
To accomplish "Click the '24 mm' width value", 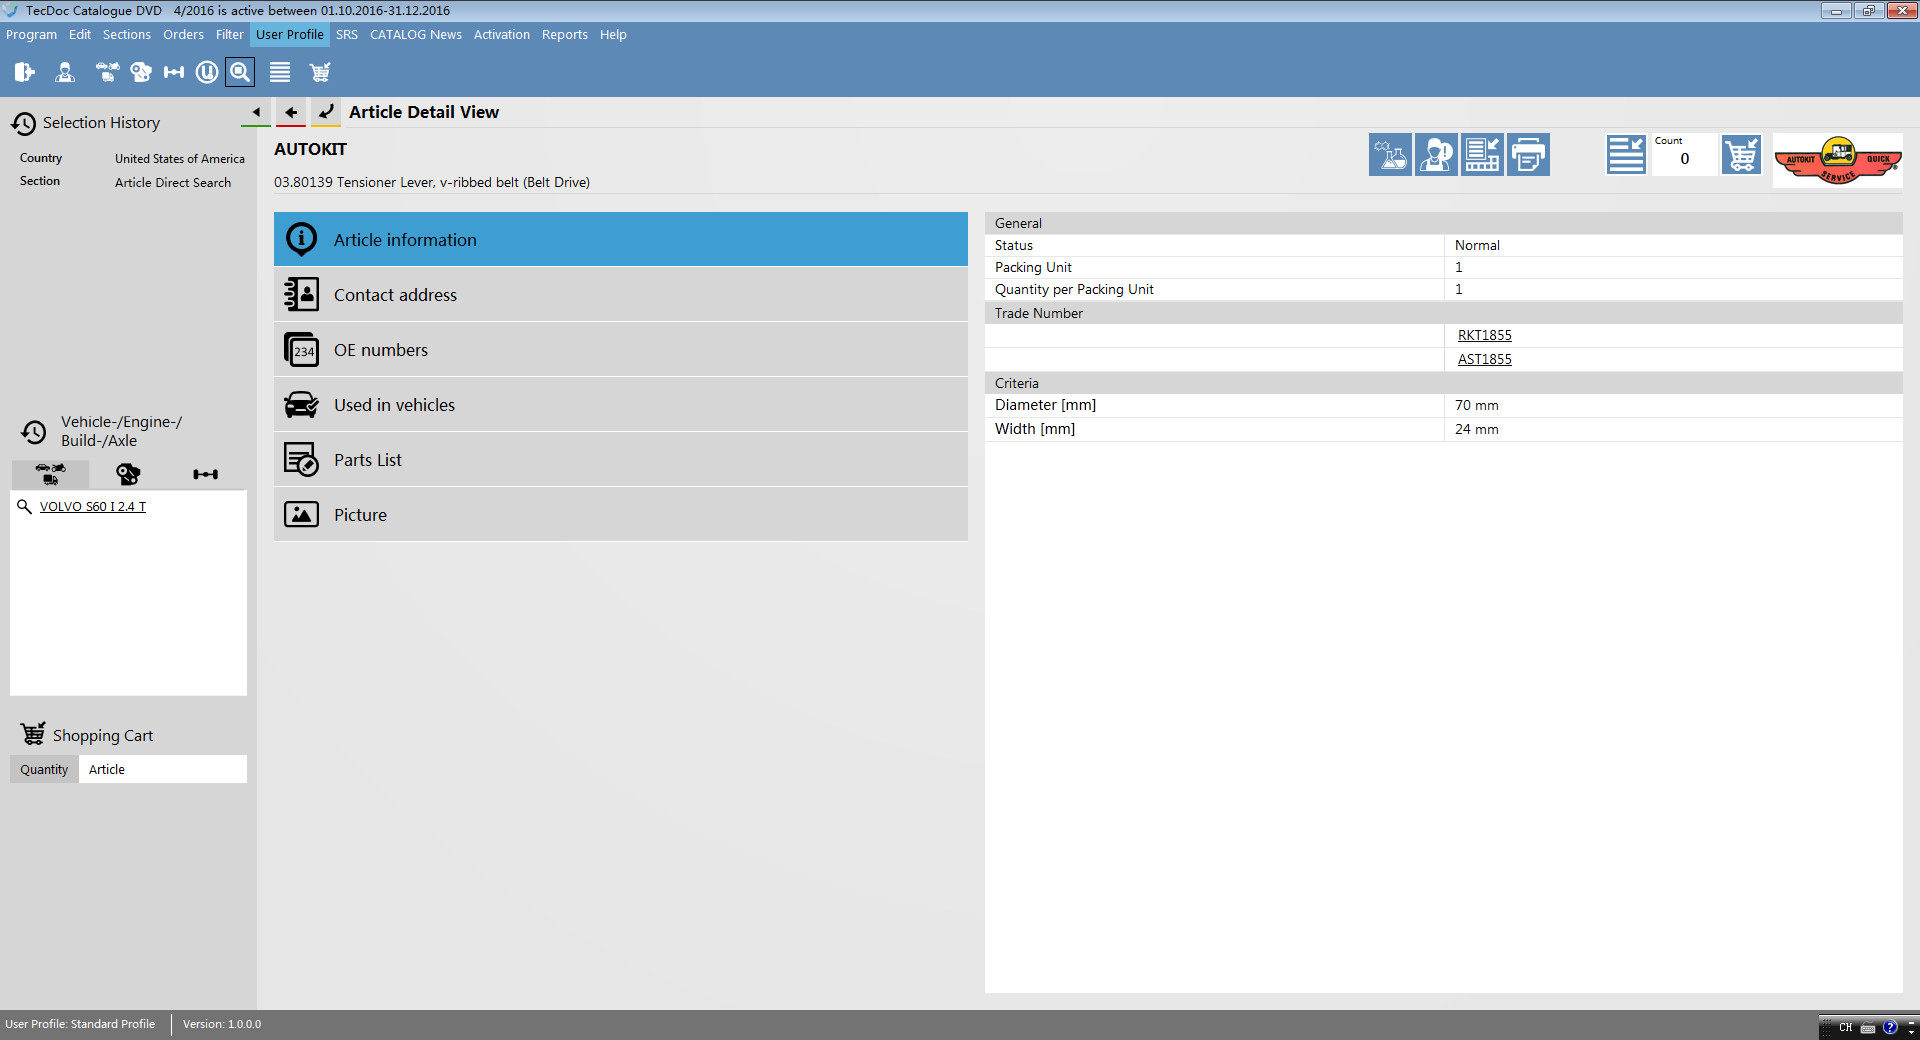I will click(1477, 429).
